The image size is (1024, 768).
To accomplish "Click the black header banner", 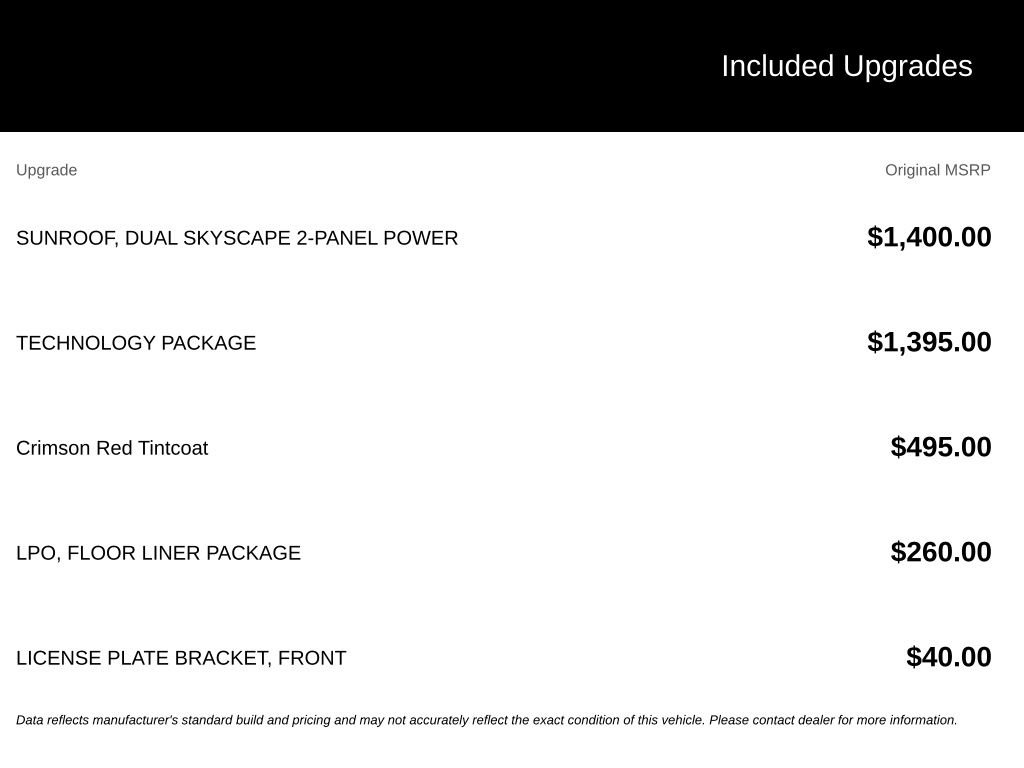I will [x=512, y=65].
